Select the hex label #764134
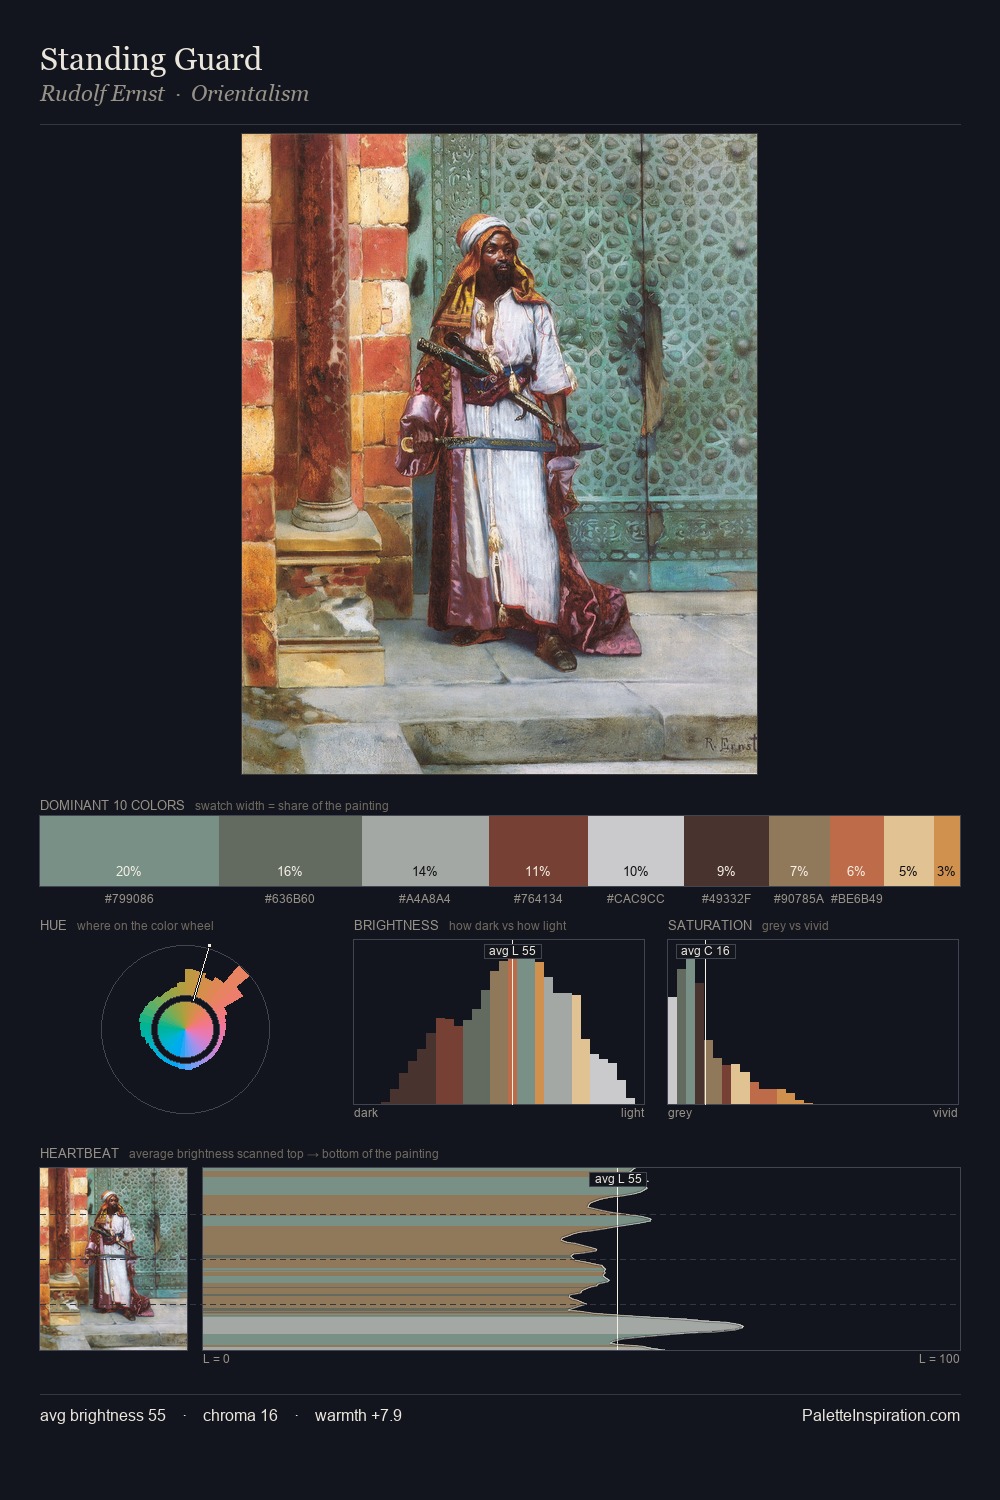Image resolution: width=1000 pixels, height=1500 pixels. coord(538,899)
